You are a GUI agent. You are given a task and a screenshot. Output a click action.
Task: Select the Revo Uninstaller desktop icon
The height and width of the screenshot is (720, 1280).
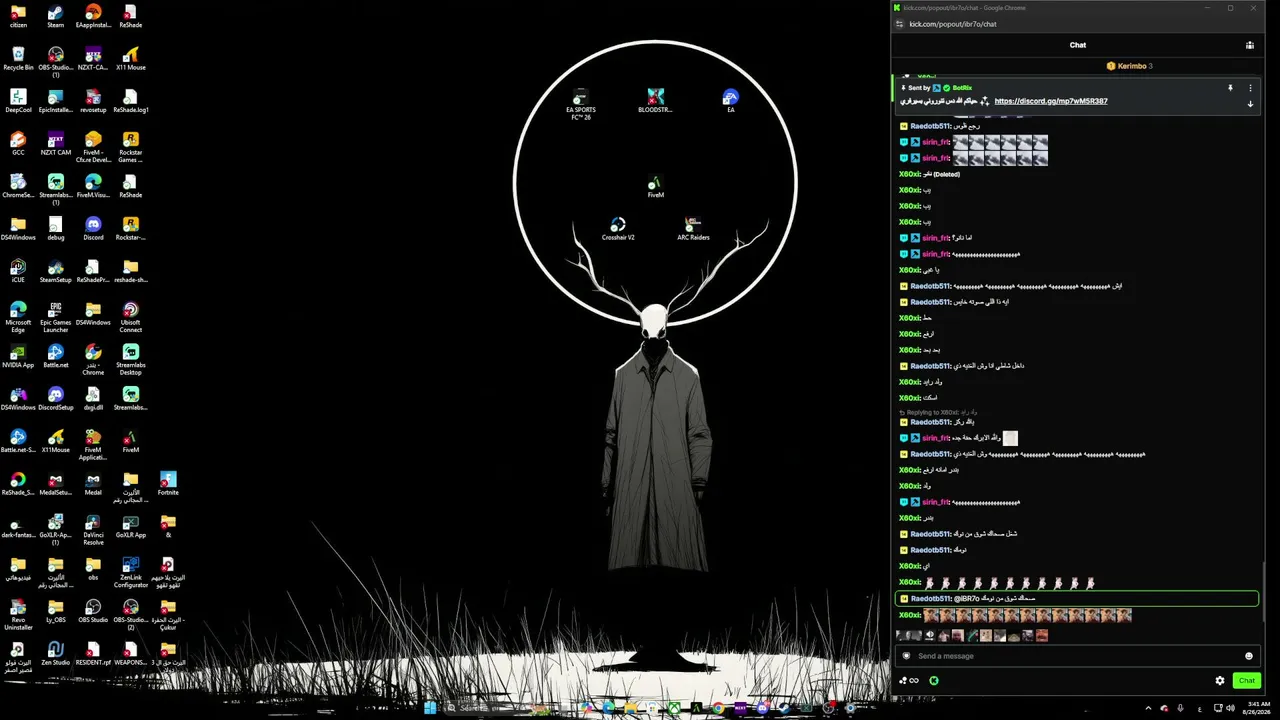pyautogui.click(x=18, y=614)
